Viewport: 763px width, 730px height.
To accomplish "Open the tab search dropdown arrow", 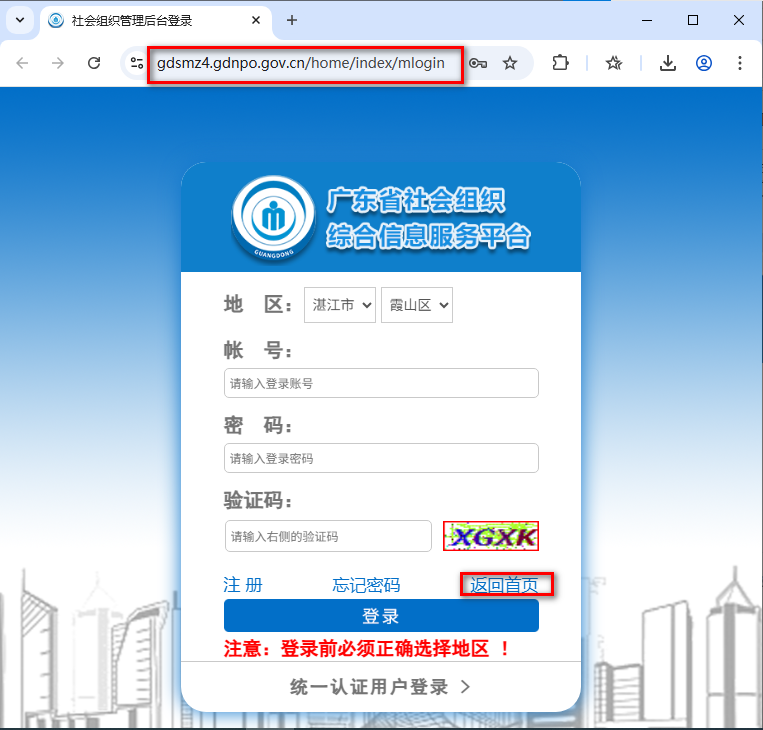I will point(20,20).
